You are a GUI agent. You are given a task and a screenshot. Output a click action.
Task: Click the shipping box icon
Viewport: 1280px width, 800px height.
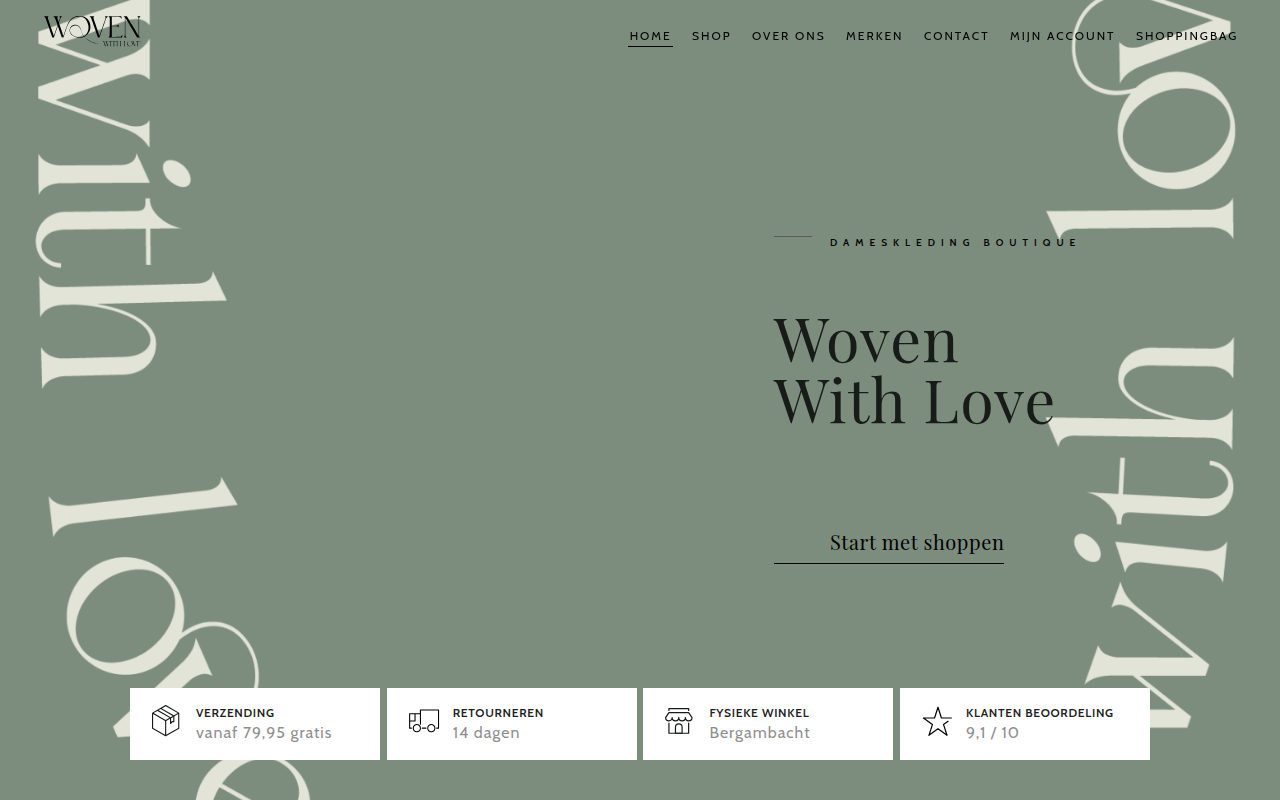pos(166,720)
